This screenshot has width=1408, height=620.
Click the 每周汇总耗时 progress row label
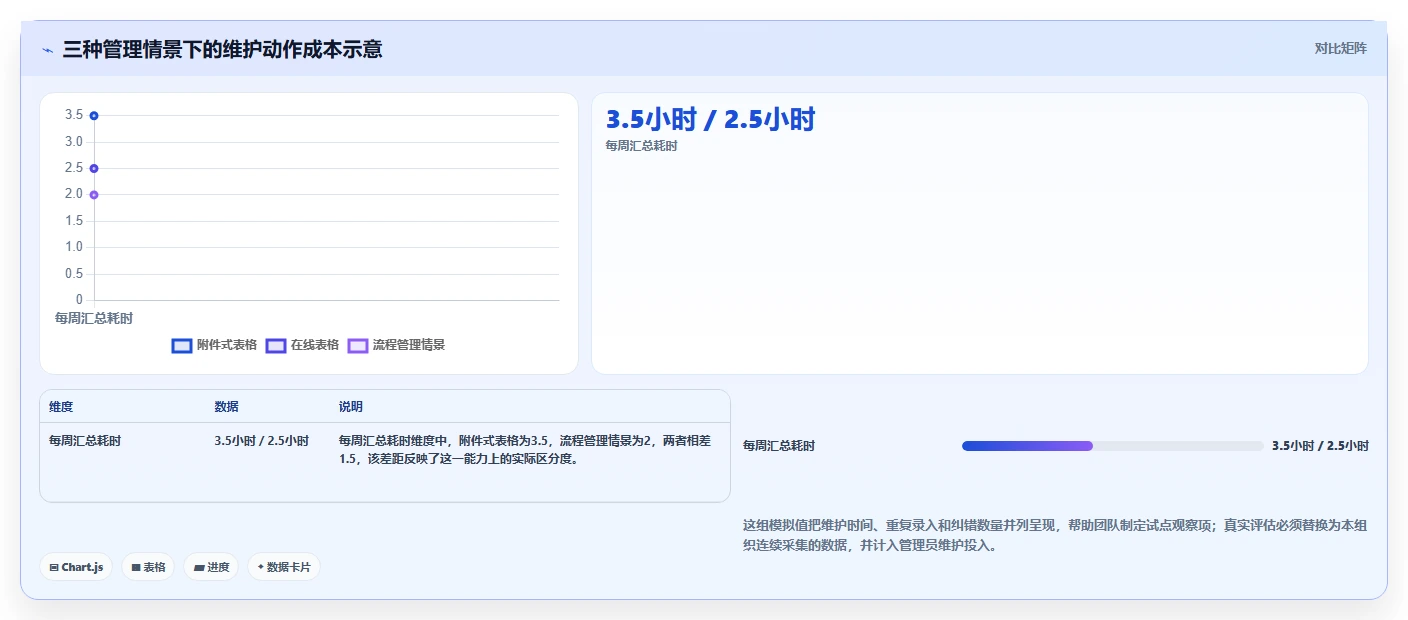tap(779, 446)
